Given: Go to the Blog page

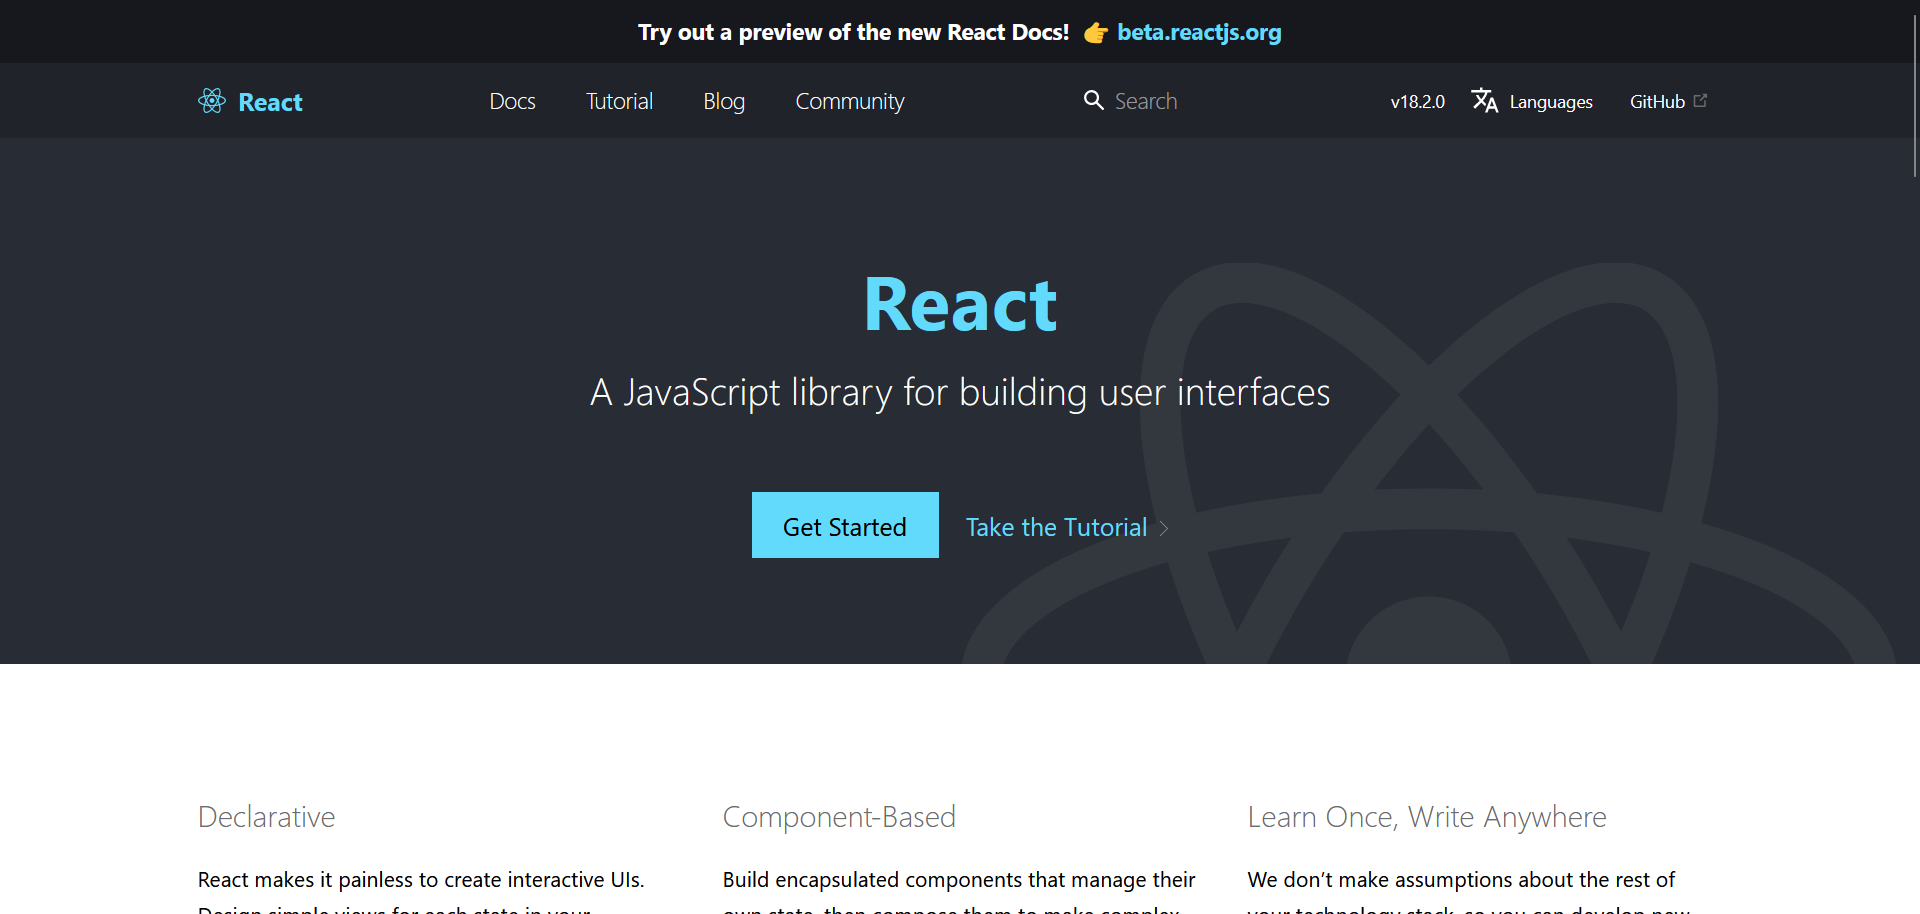Looking at the screenshot, I should tap(724, 101).
